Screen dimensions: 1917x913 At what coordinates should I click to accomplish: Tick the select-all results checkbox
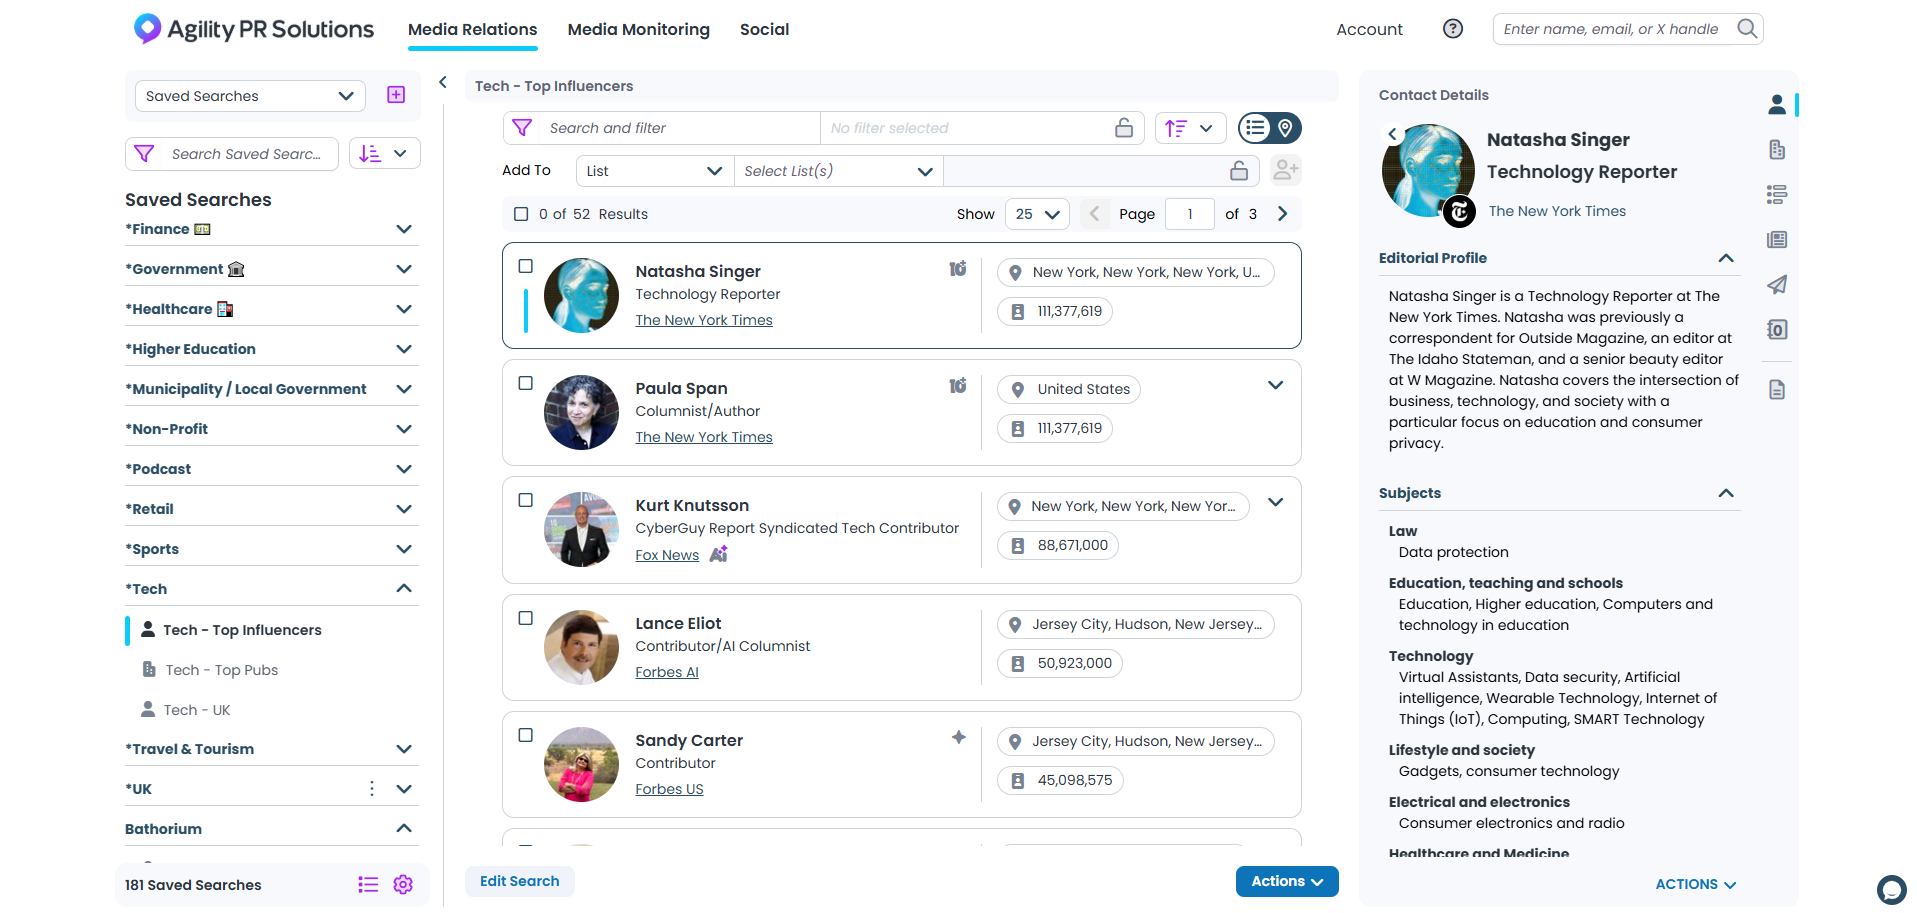click(521, 214)
